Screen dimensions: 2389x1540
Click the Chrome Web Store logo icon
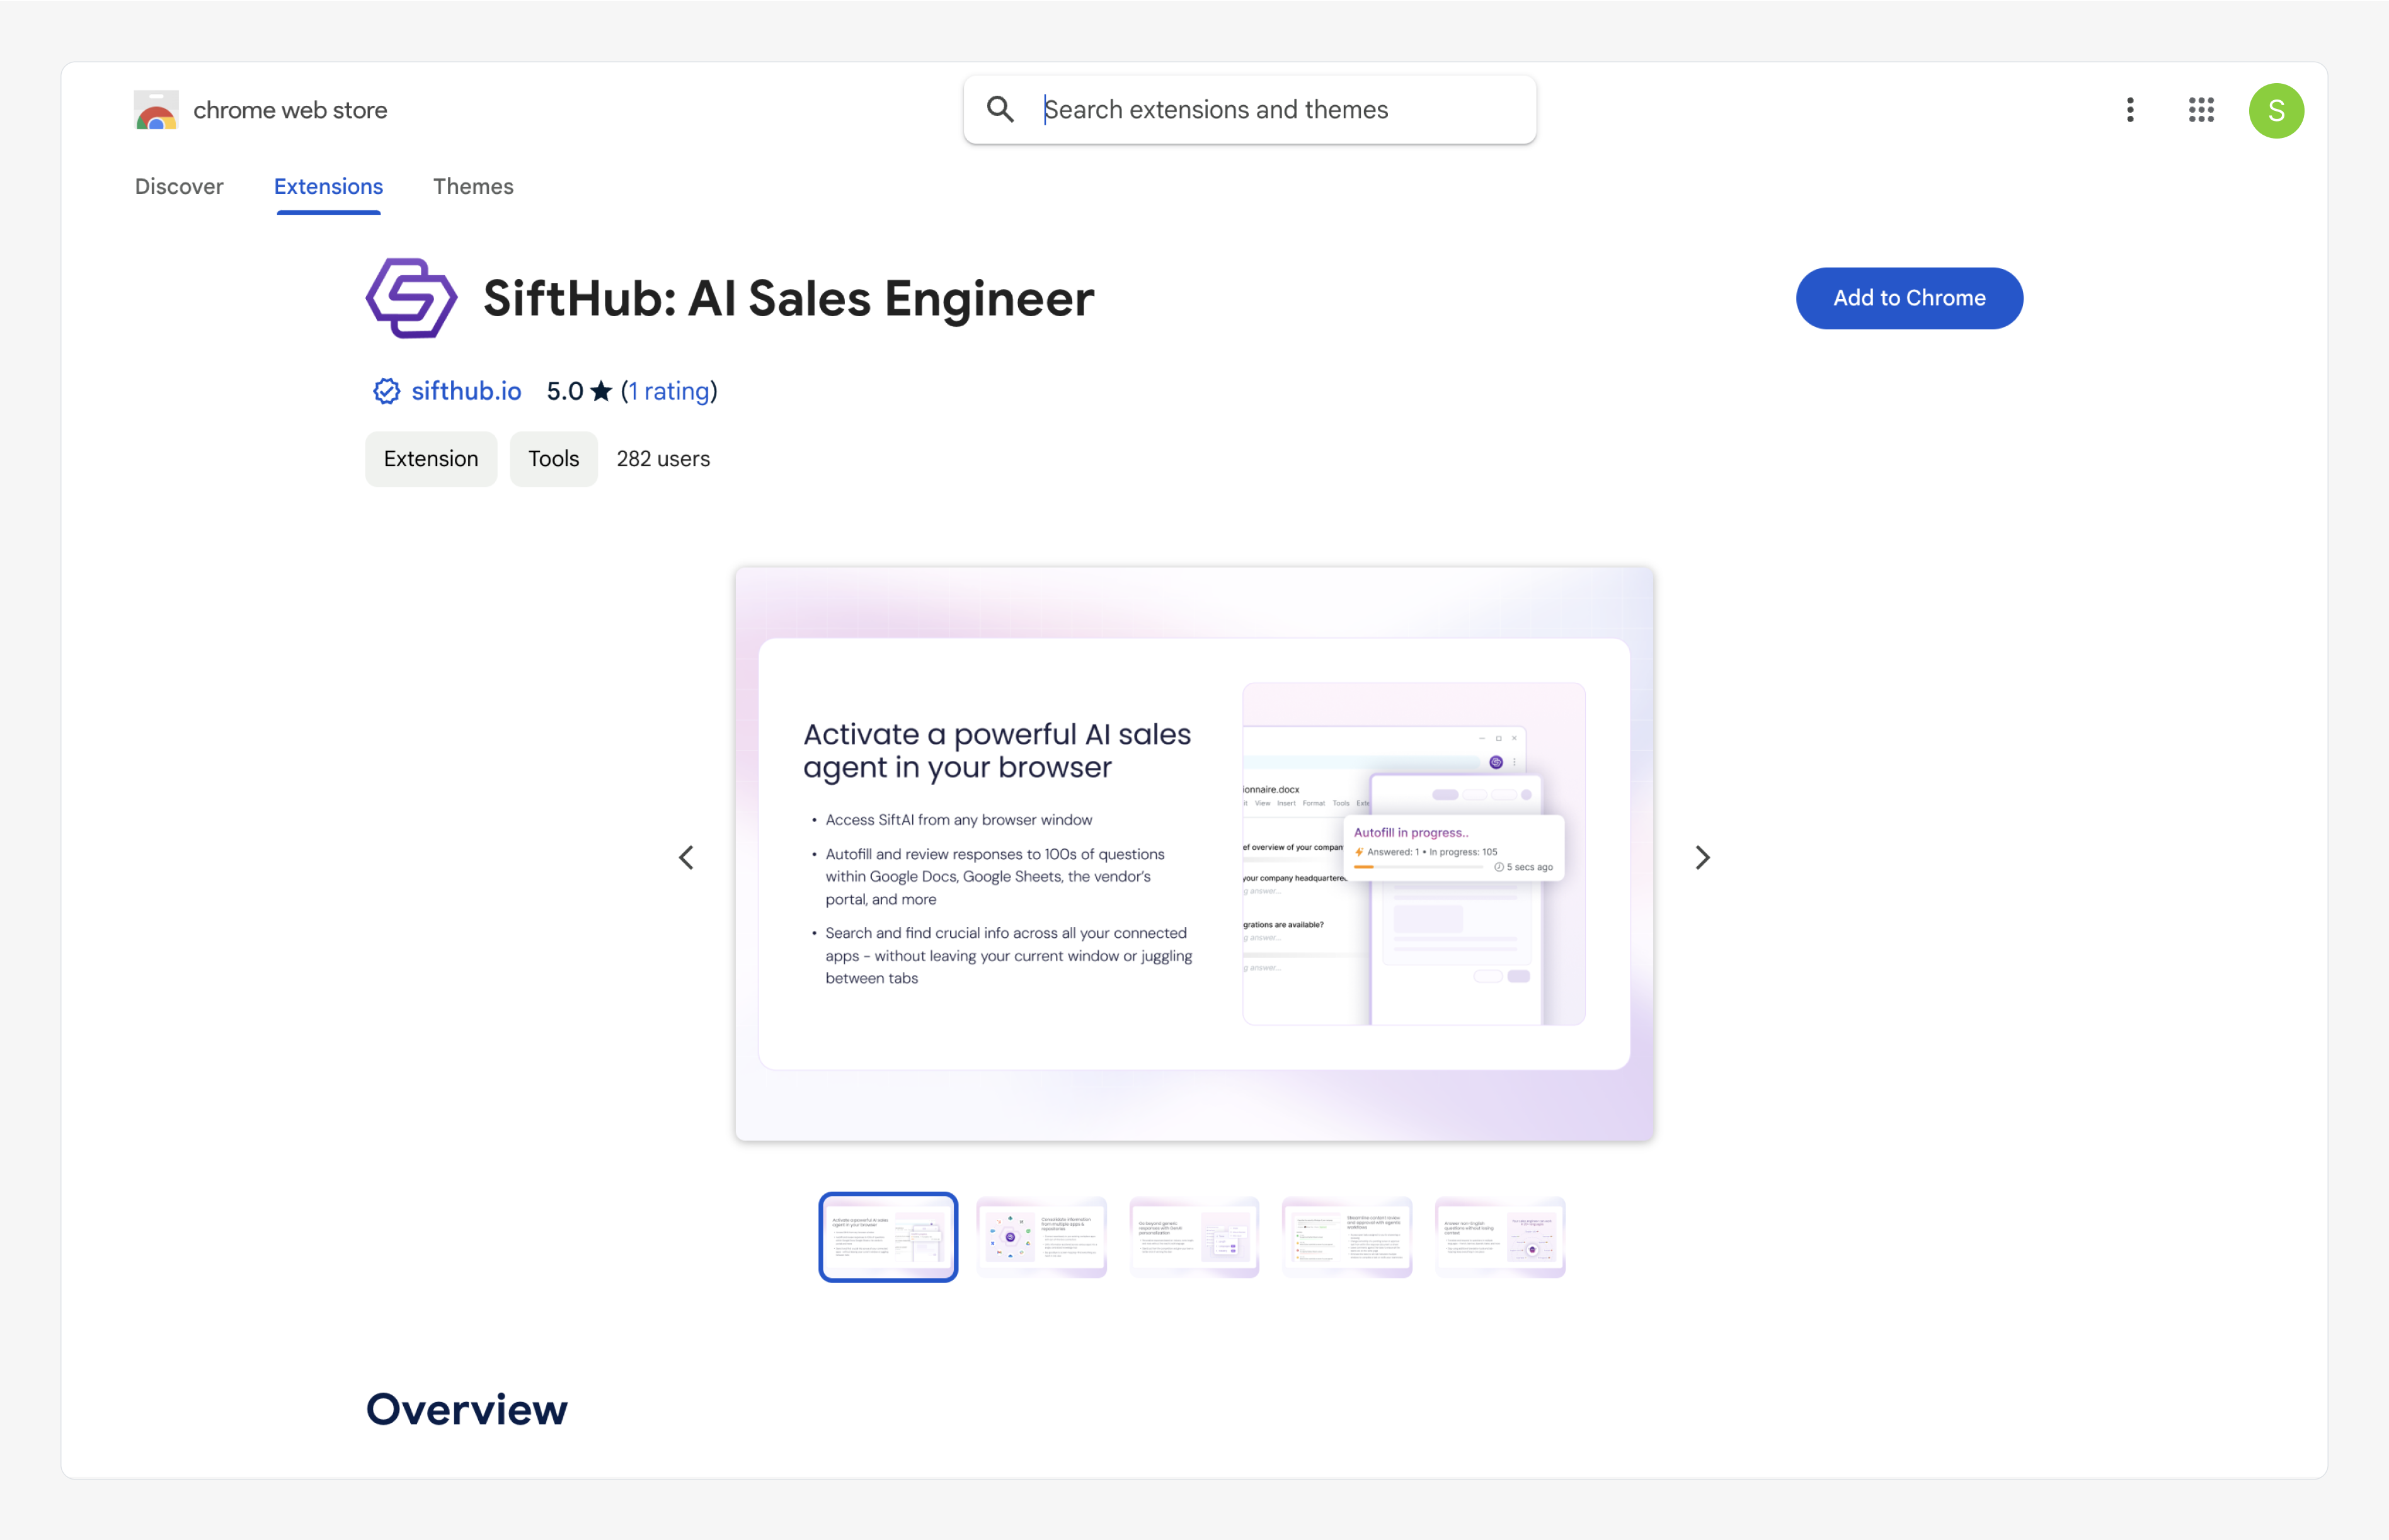point(156,110)
